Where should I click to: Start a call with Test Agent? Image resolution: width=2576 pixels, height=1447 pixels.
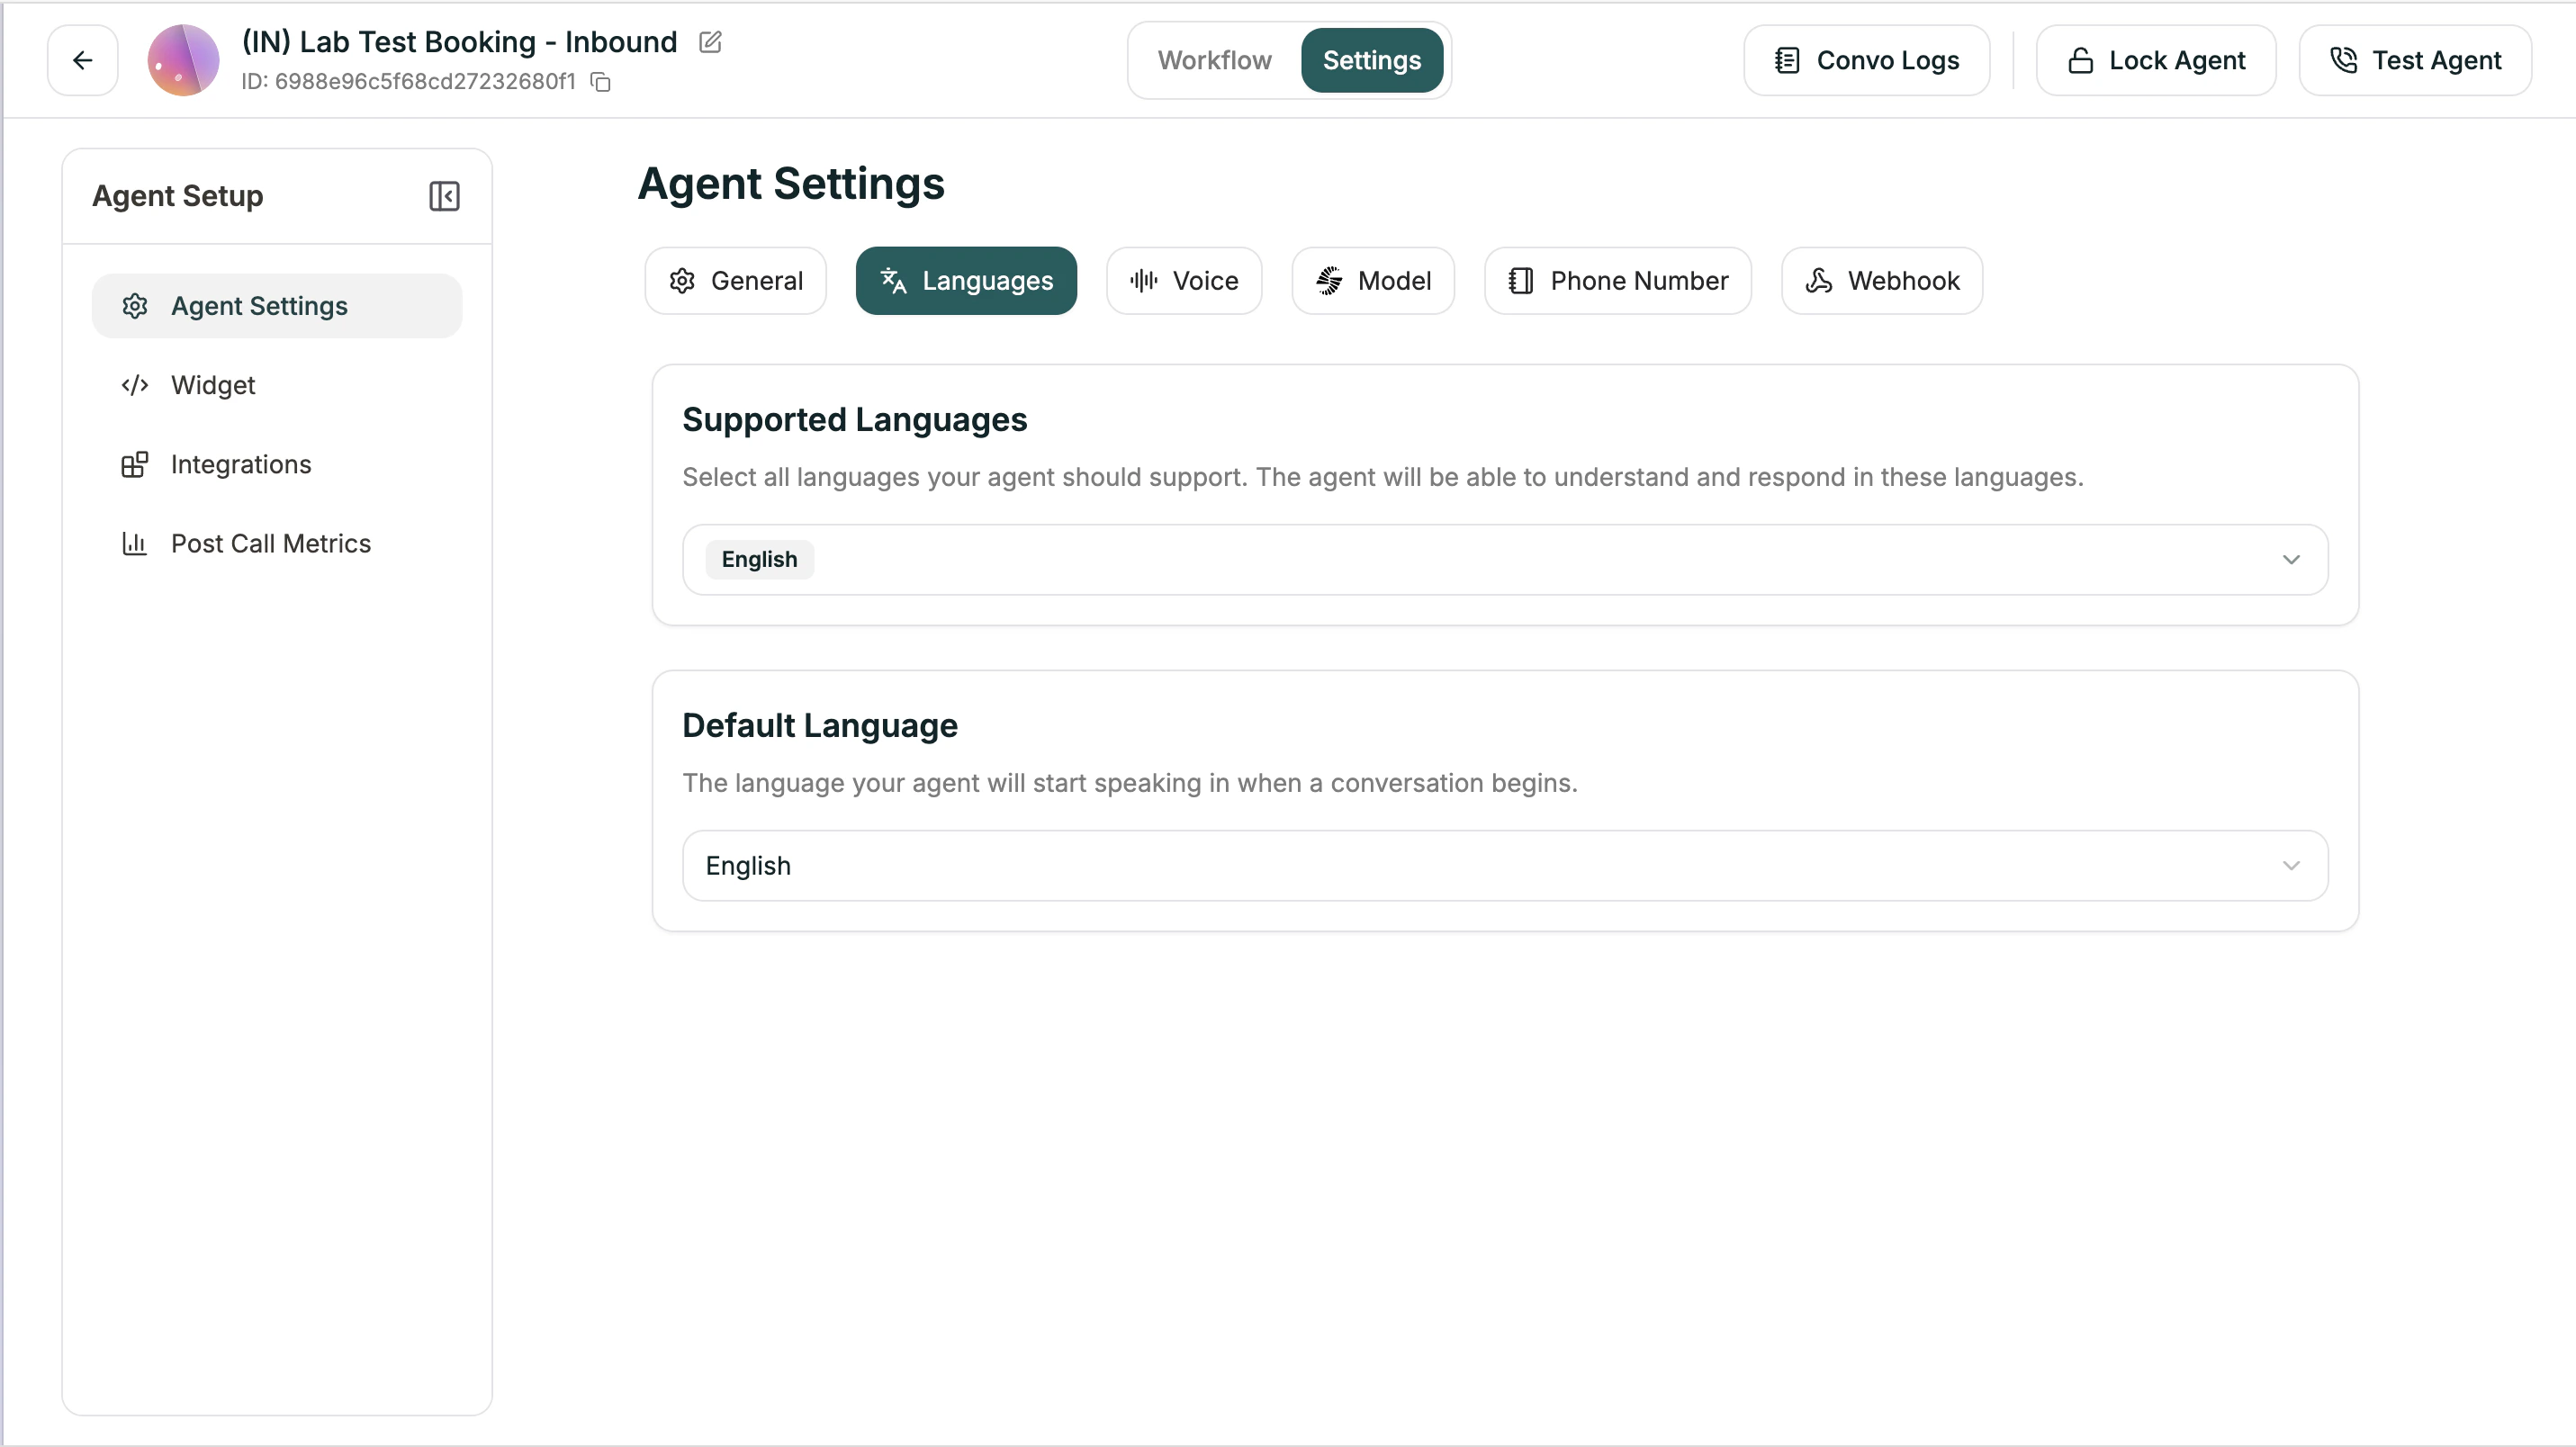[2416, 60]
